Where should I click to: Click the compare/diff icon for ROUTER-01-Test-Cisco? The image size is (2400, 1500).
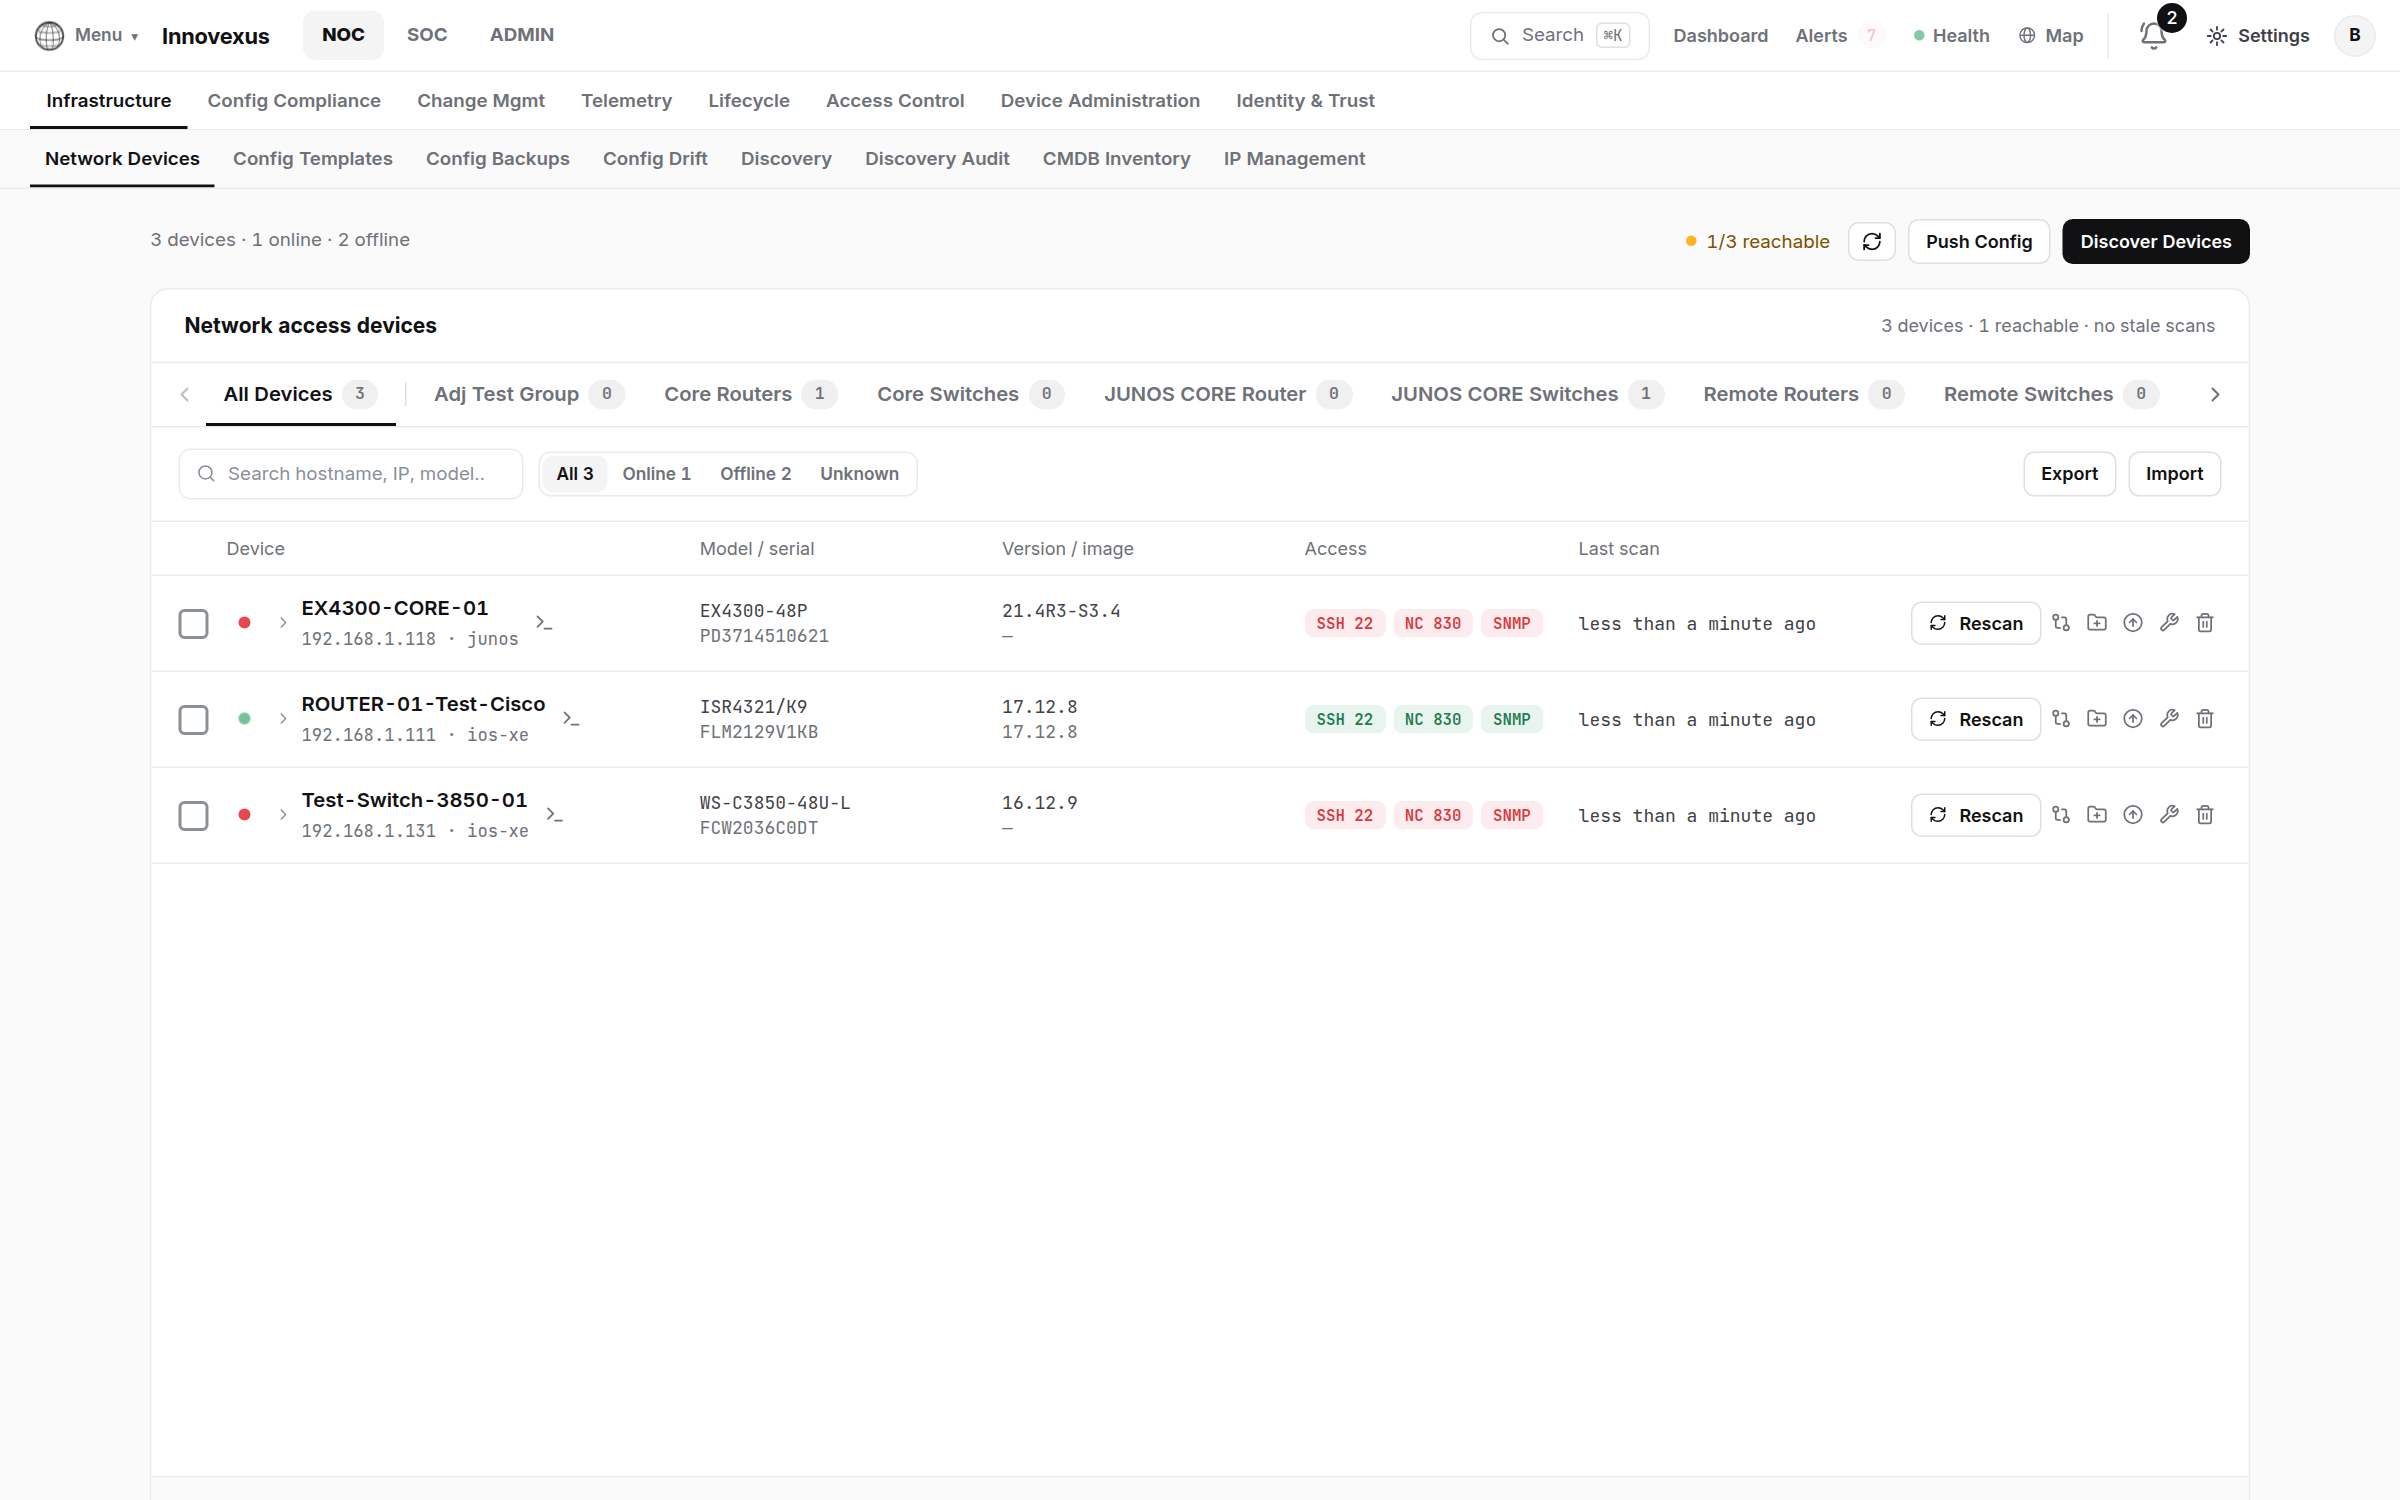point(2061,718)
